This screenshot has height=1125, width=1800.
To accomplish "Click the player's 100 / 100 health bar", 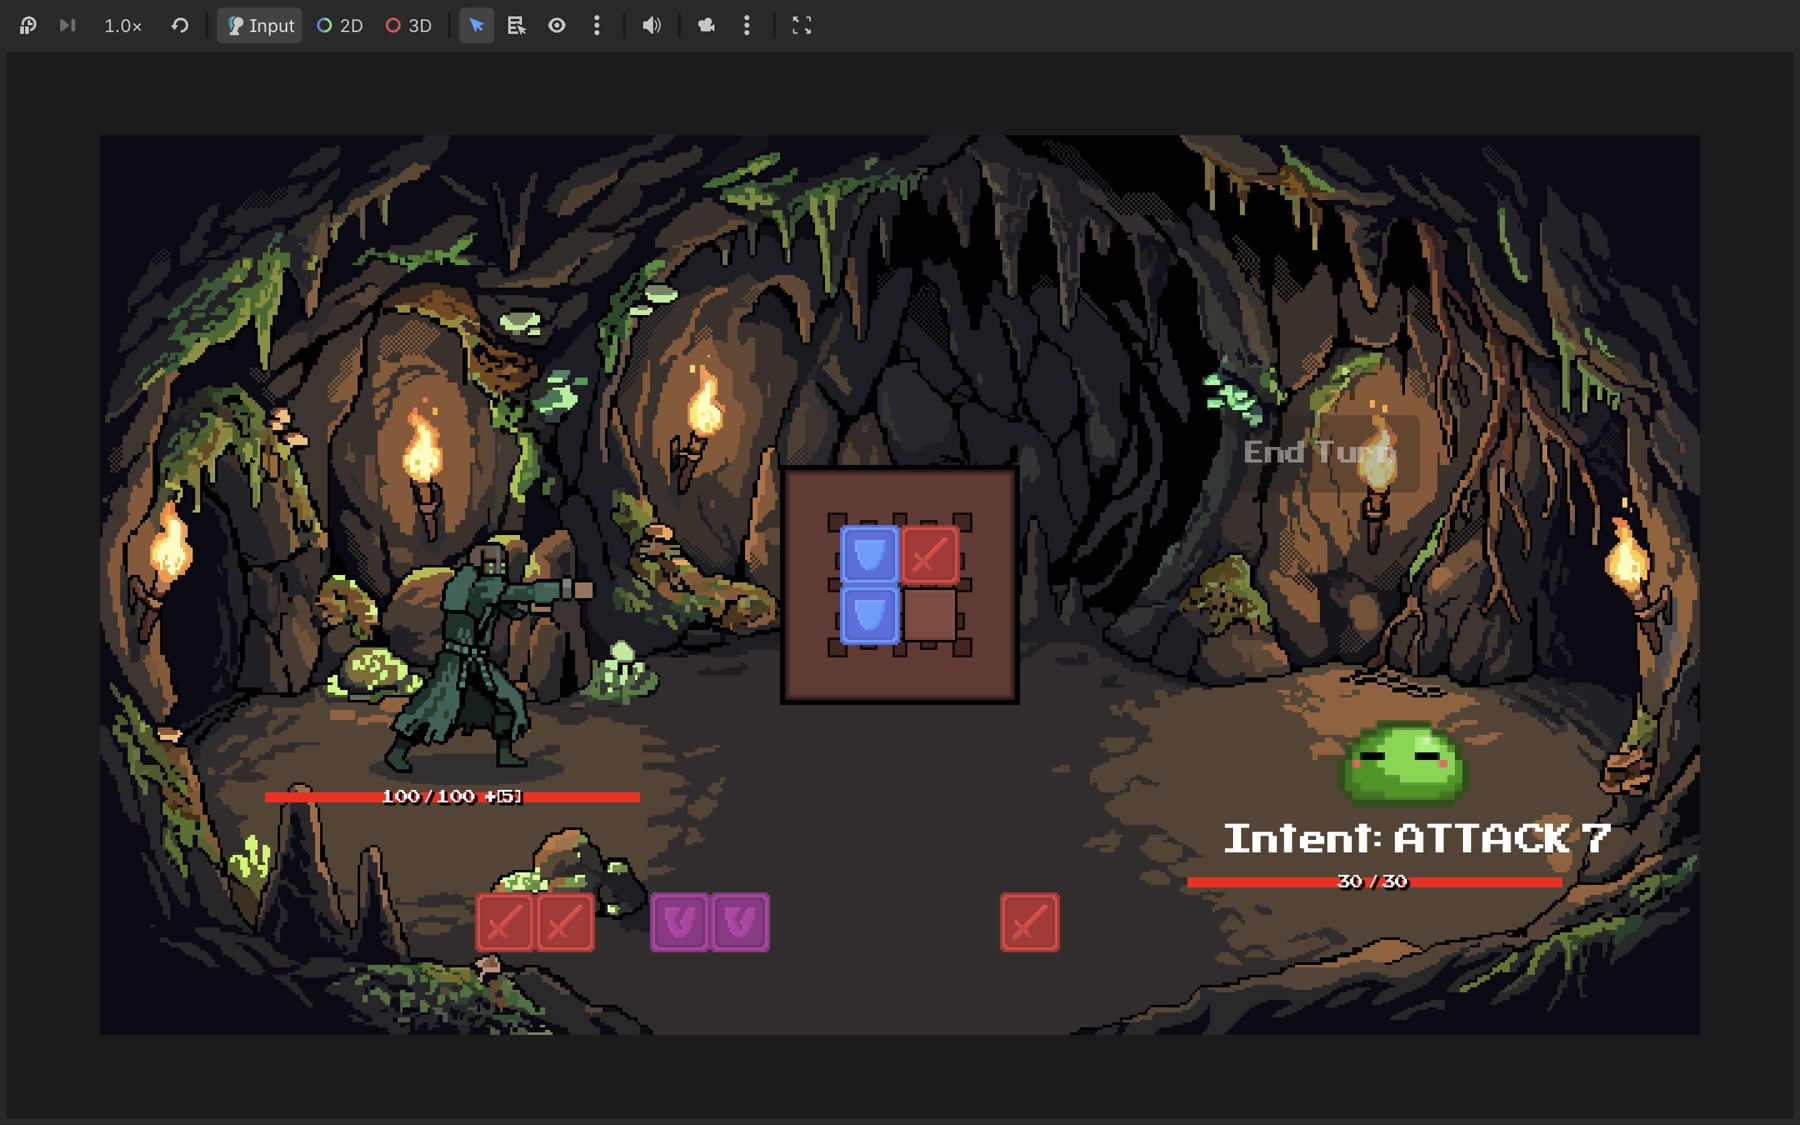I will [x=452, y=797].
